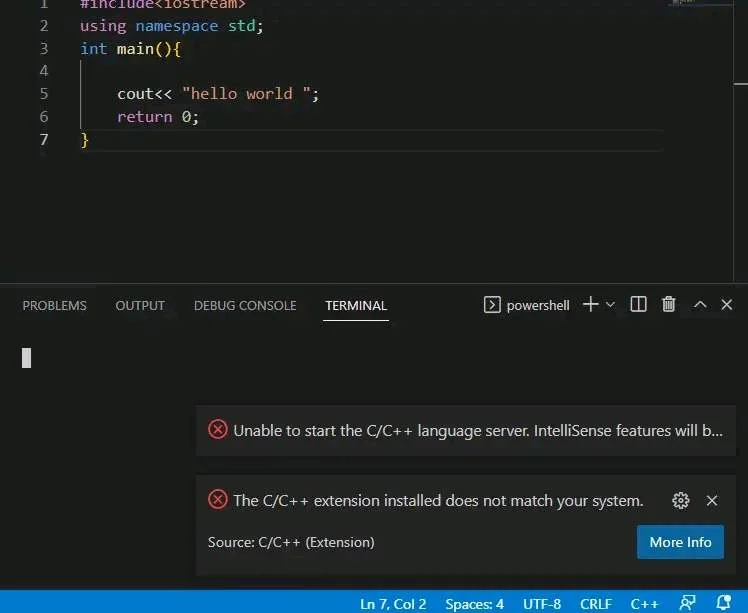Close the bottom panel
Viewport: 748px width, 613px height.
727,304
